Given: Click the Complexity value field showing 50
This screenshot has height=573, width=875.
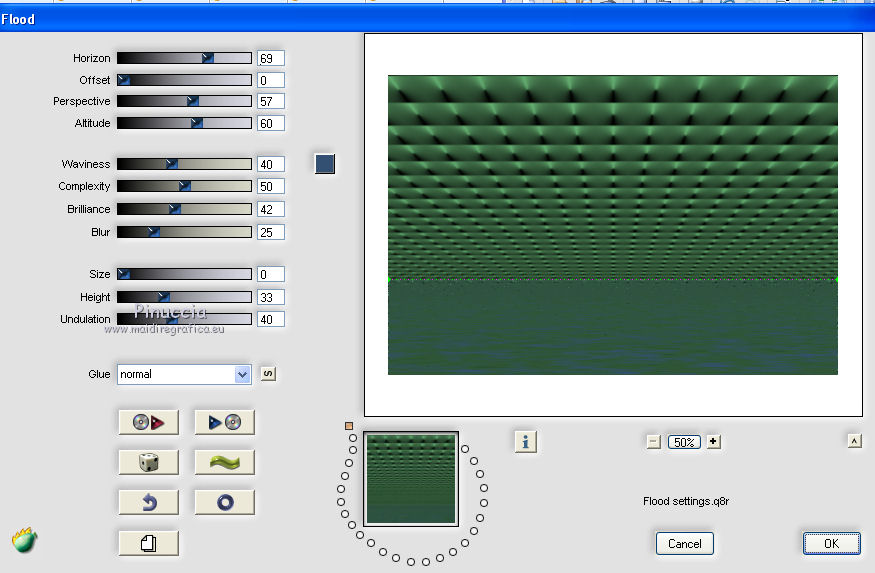Looking at the screenshot, I should click(271, 186).
